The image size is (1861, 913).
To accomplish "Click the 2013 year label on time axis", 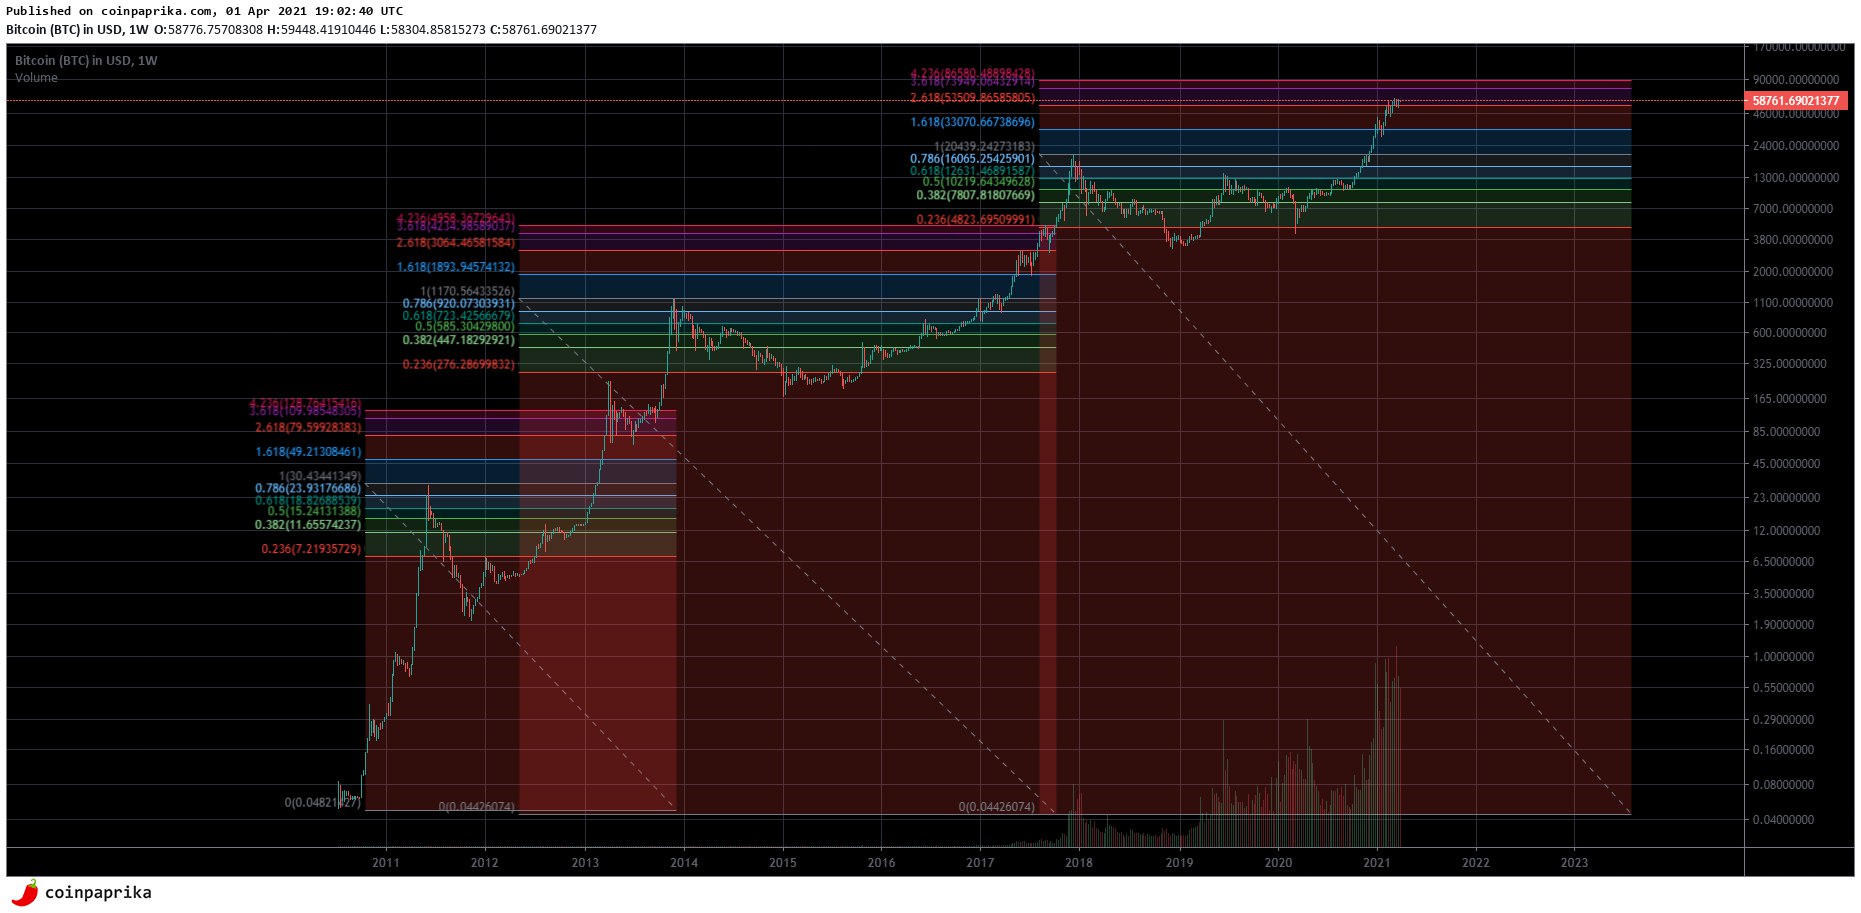I will click(585, 863).
